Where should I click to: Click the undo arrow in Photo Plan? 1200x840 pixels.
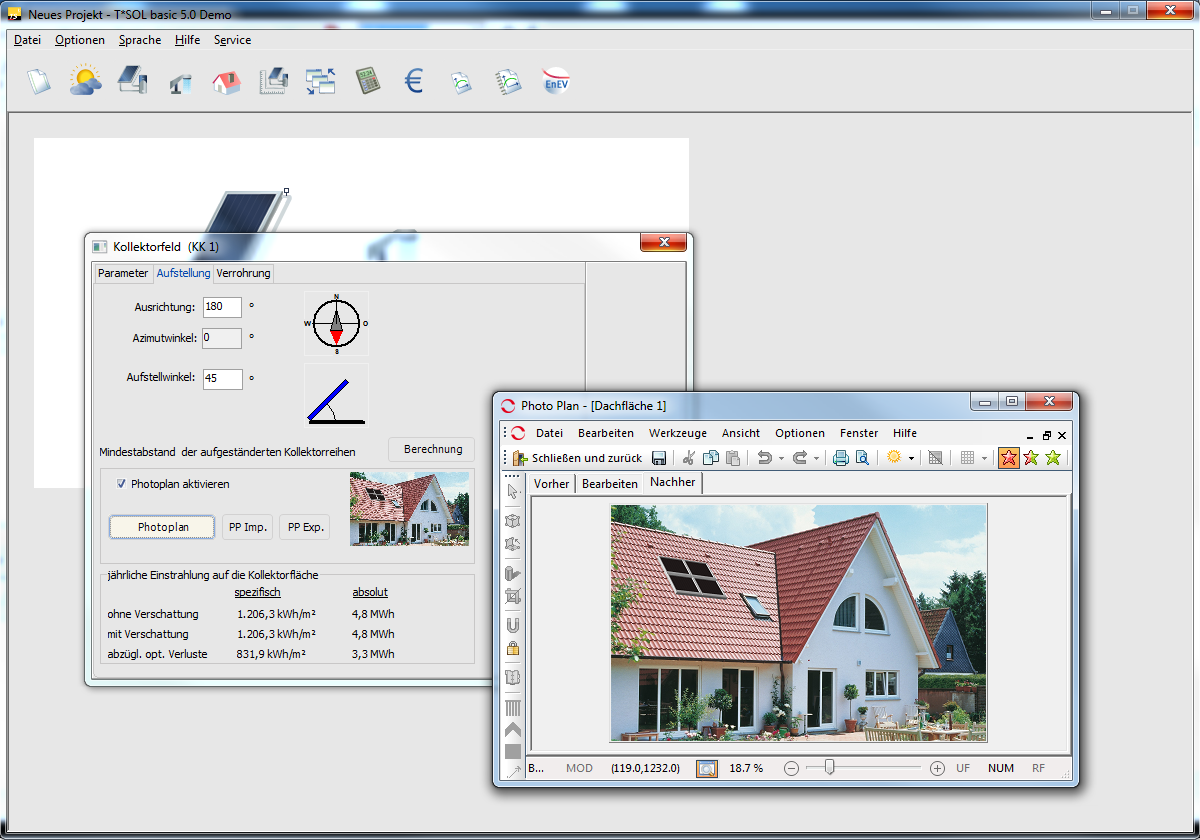[765, 458]
